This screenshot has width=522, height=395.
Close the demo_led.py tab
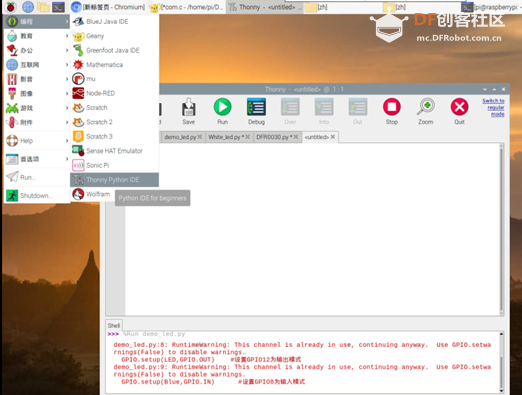(x=200, y=137)
